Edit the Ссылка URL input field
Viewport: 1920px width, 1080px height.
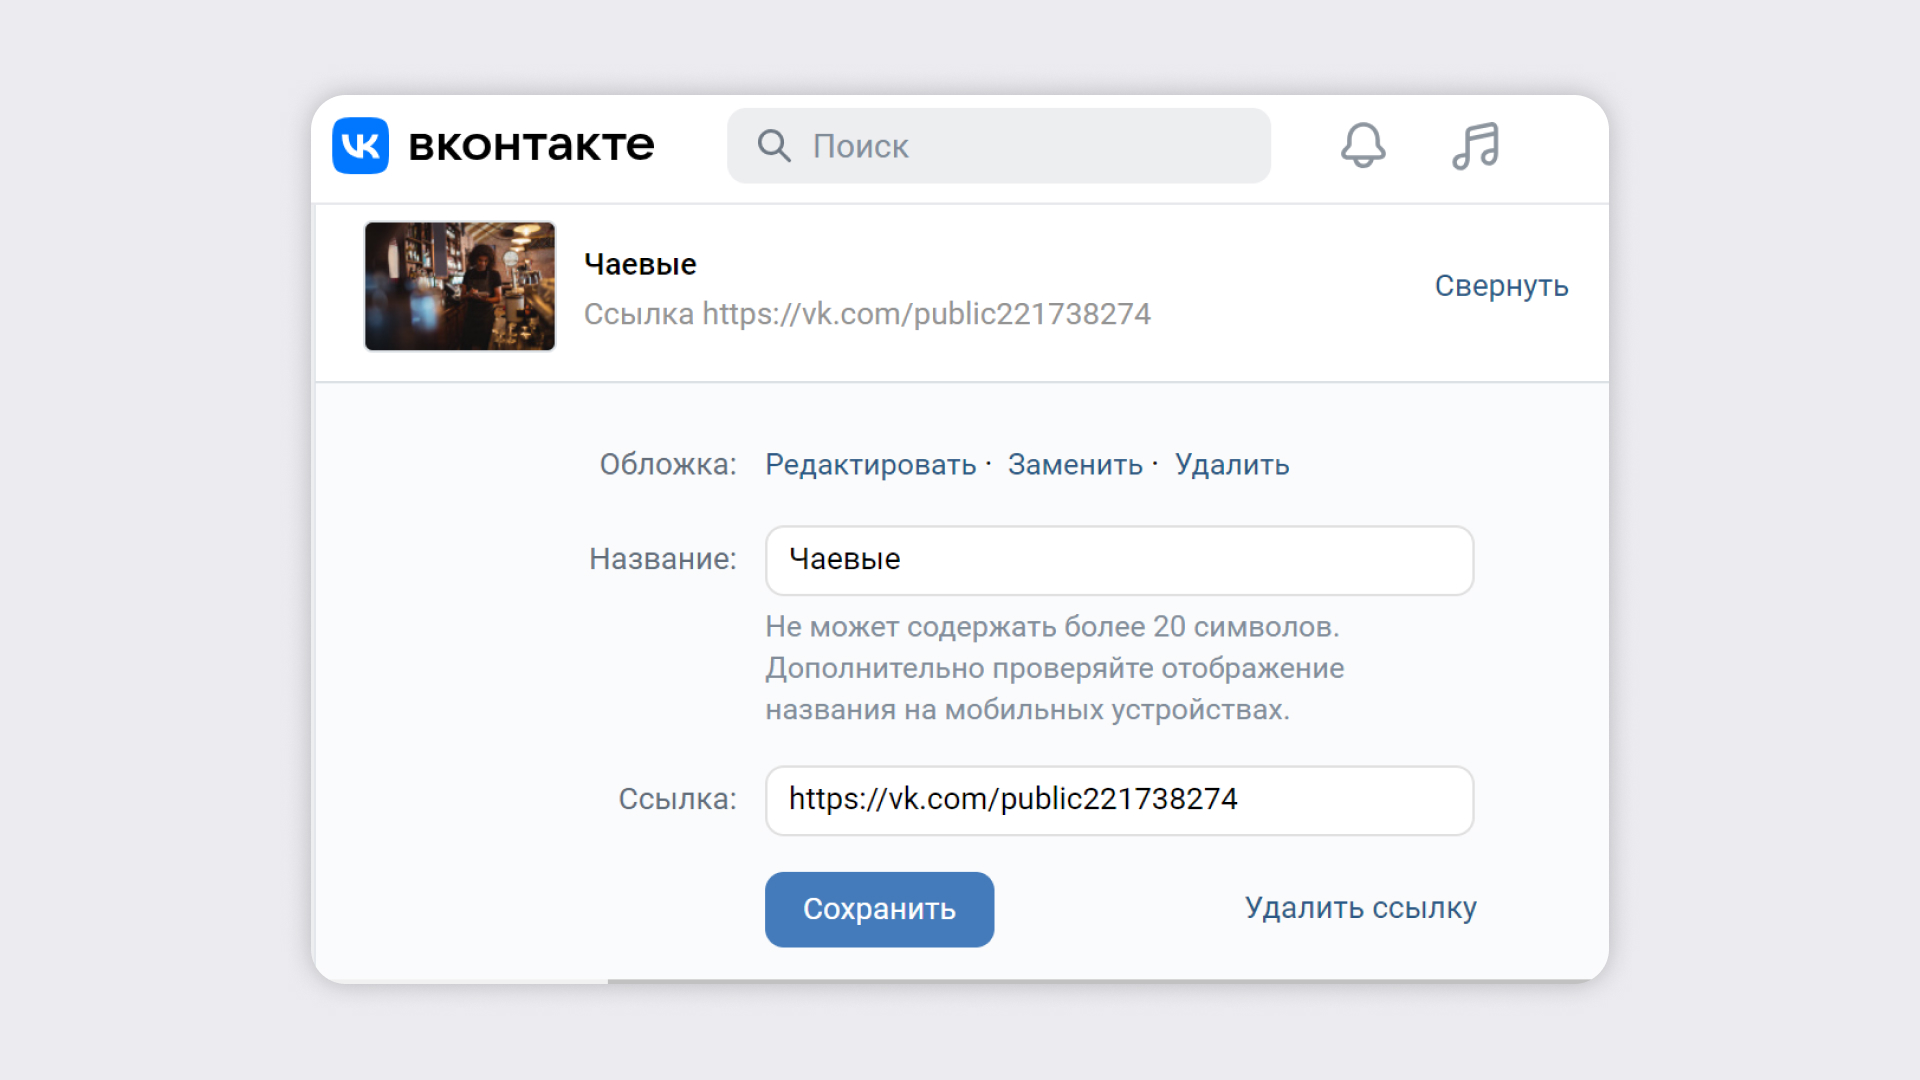click(x=1119, y=800)
